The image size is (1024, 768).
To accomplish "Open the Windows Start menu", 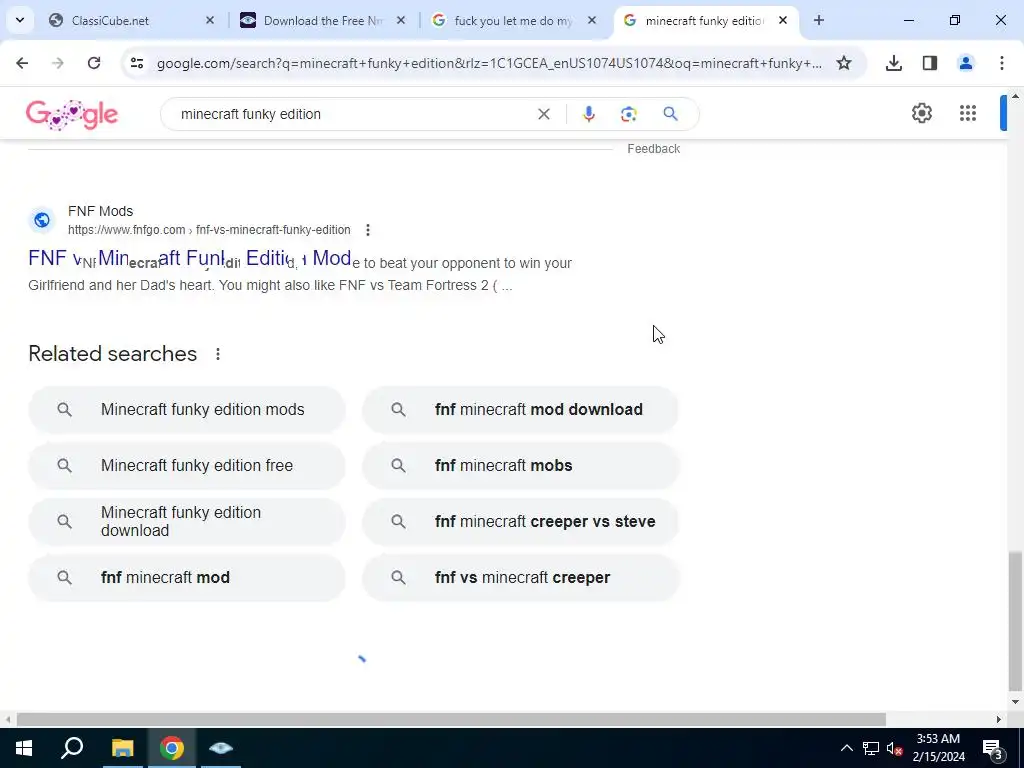I will click(24, 748).
